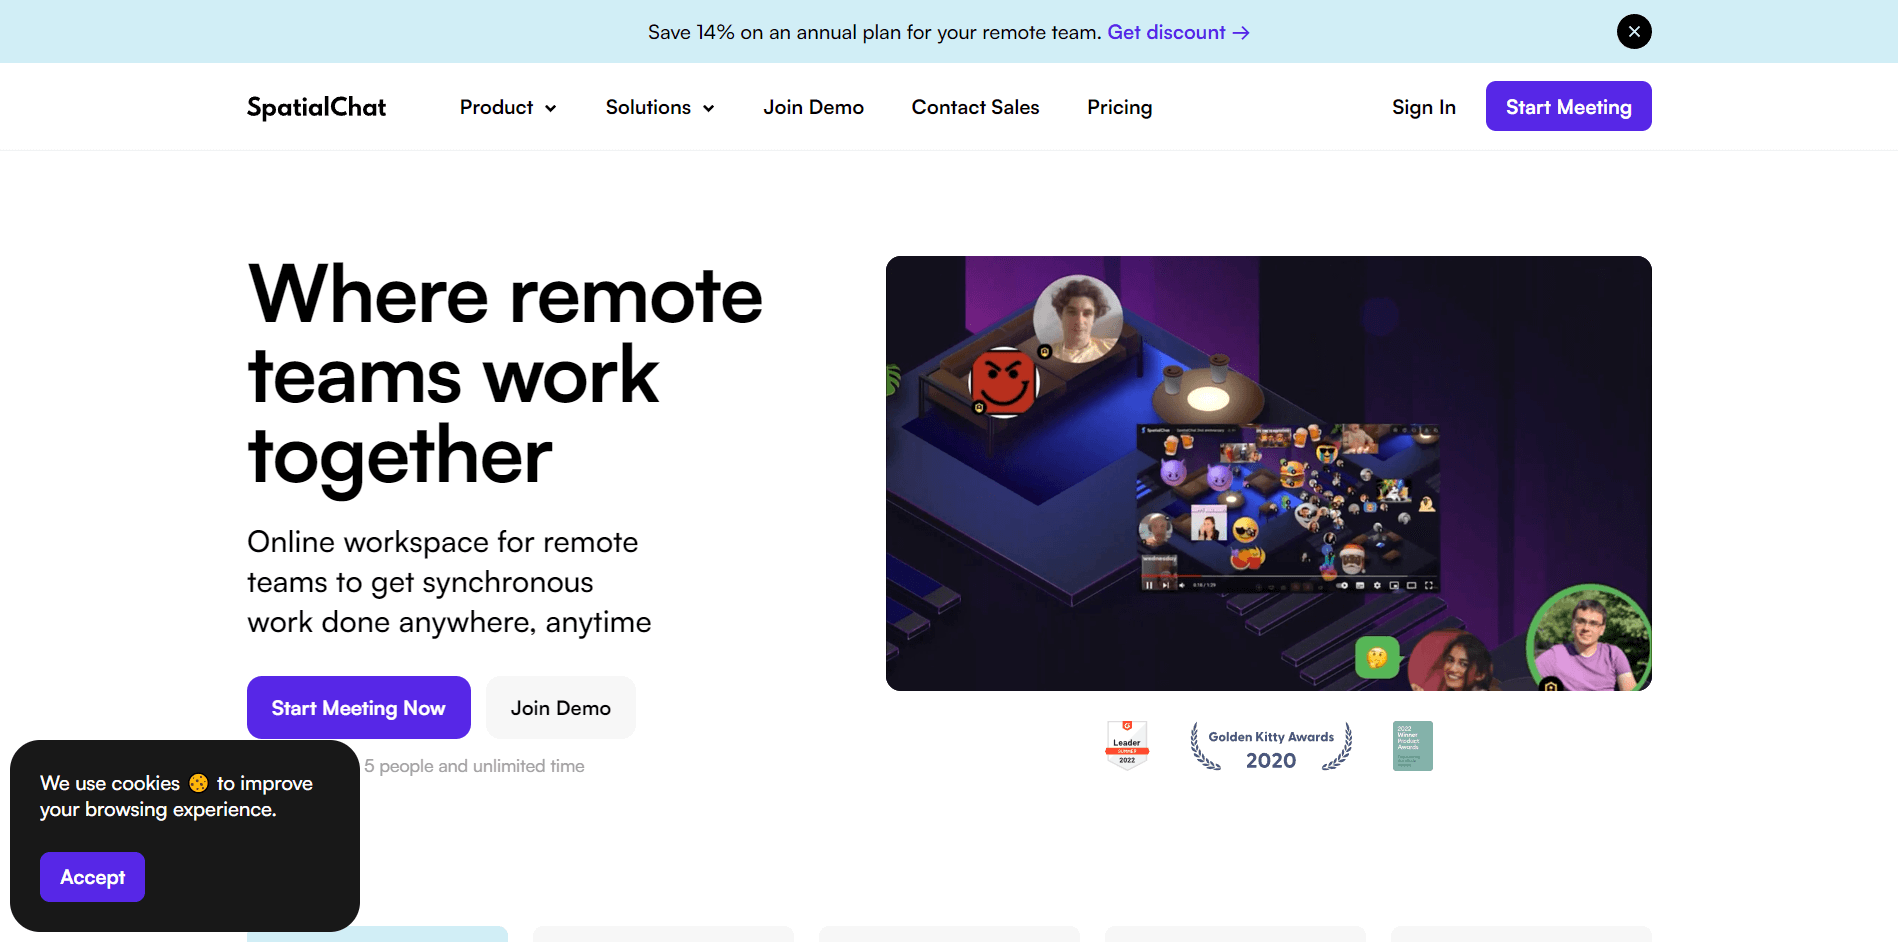Click the curly-haired man's round avatar at the top
Screen dimensions: 1898x942
(x=1077, y=319)
